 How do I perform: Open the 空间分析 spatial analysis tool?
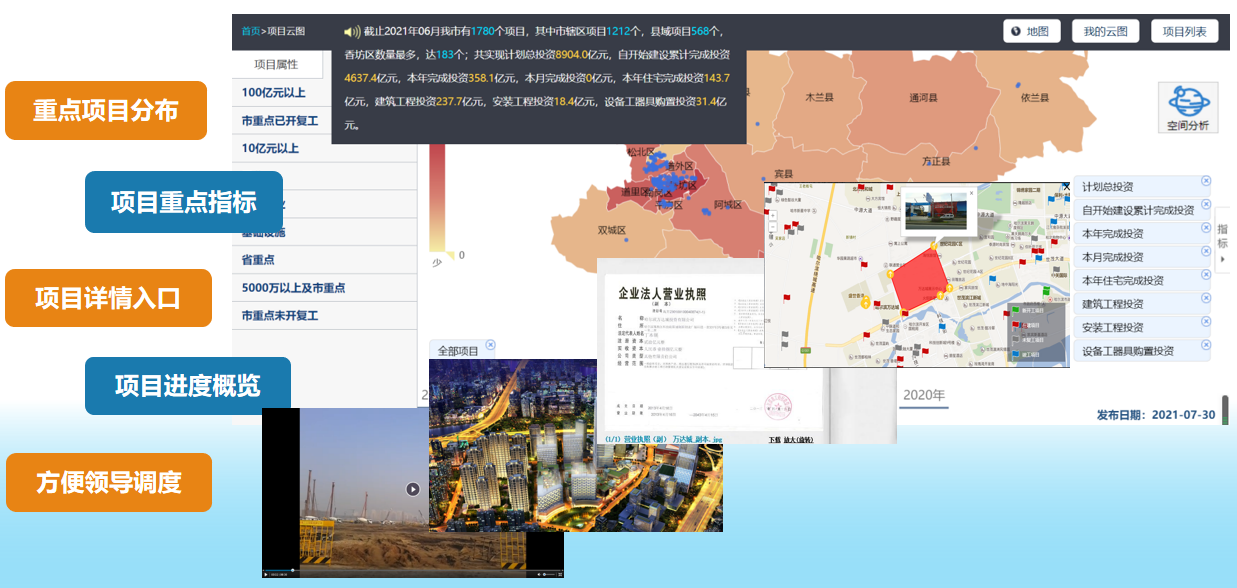tap(1188, 108)
